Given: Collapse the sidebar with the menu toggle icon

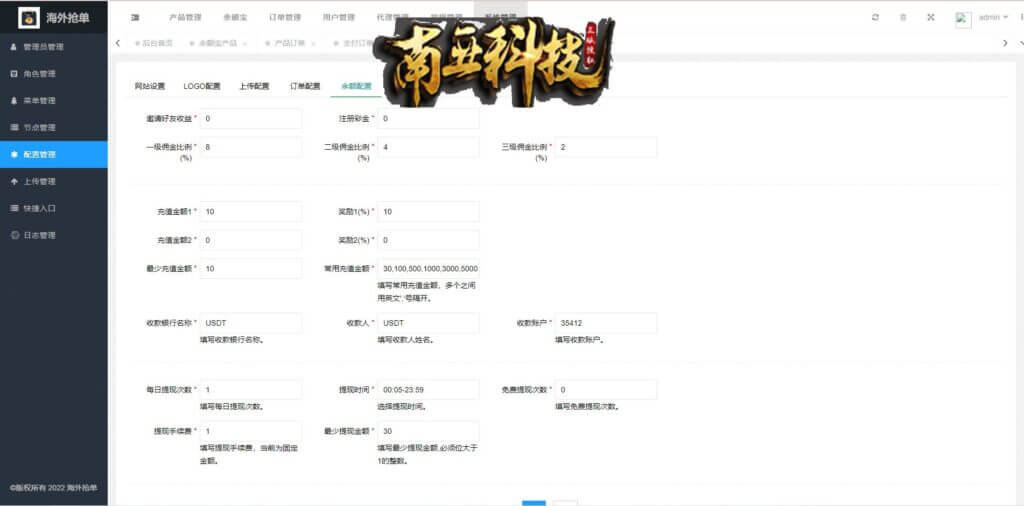Looking at the screenshot, I should (x=135, y=18).
